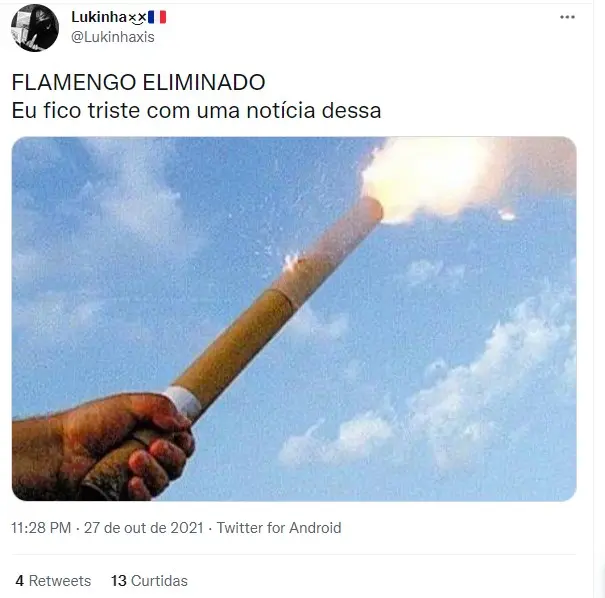Click the white tape band on the firework

(183, 402)
